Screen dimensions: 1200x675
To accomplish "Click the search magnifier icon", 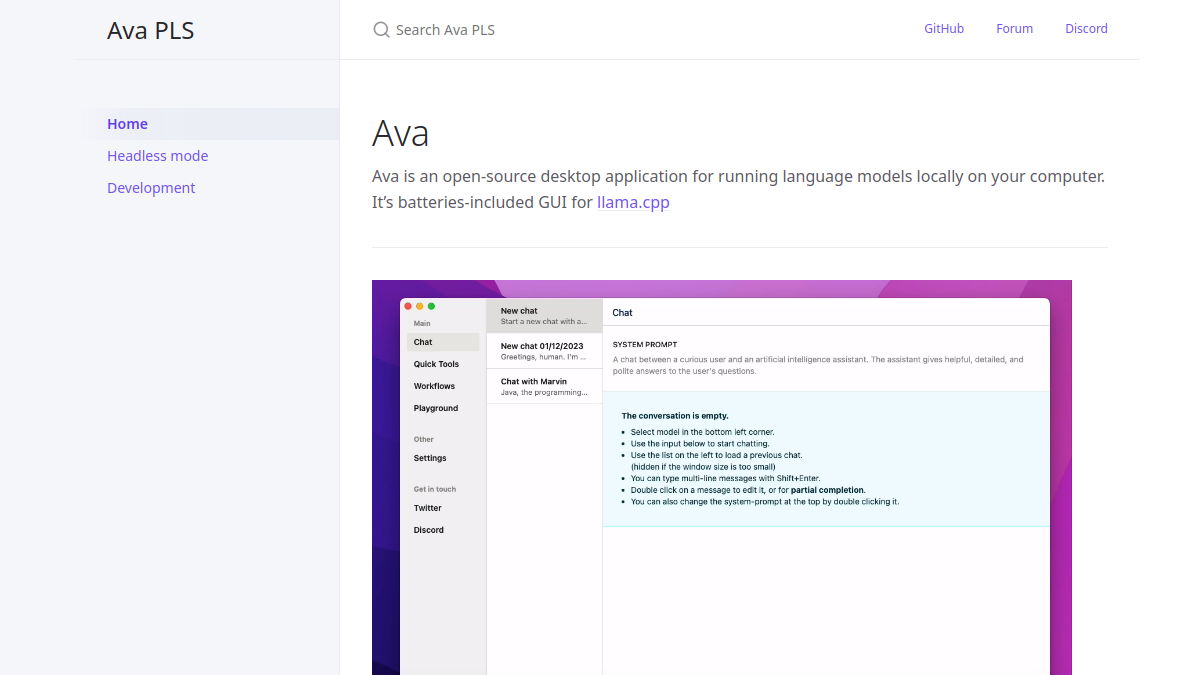I will [381, 30].
